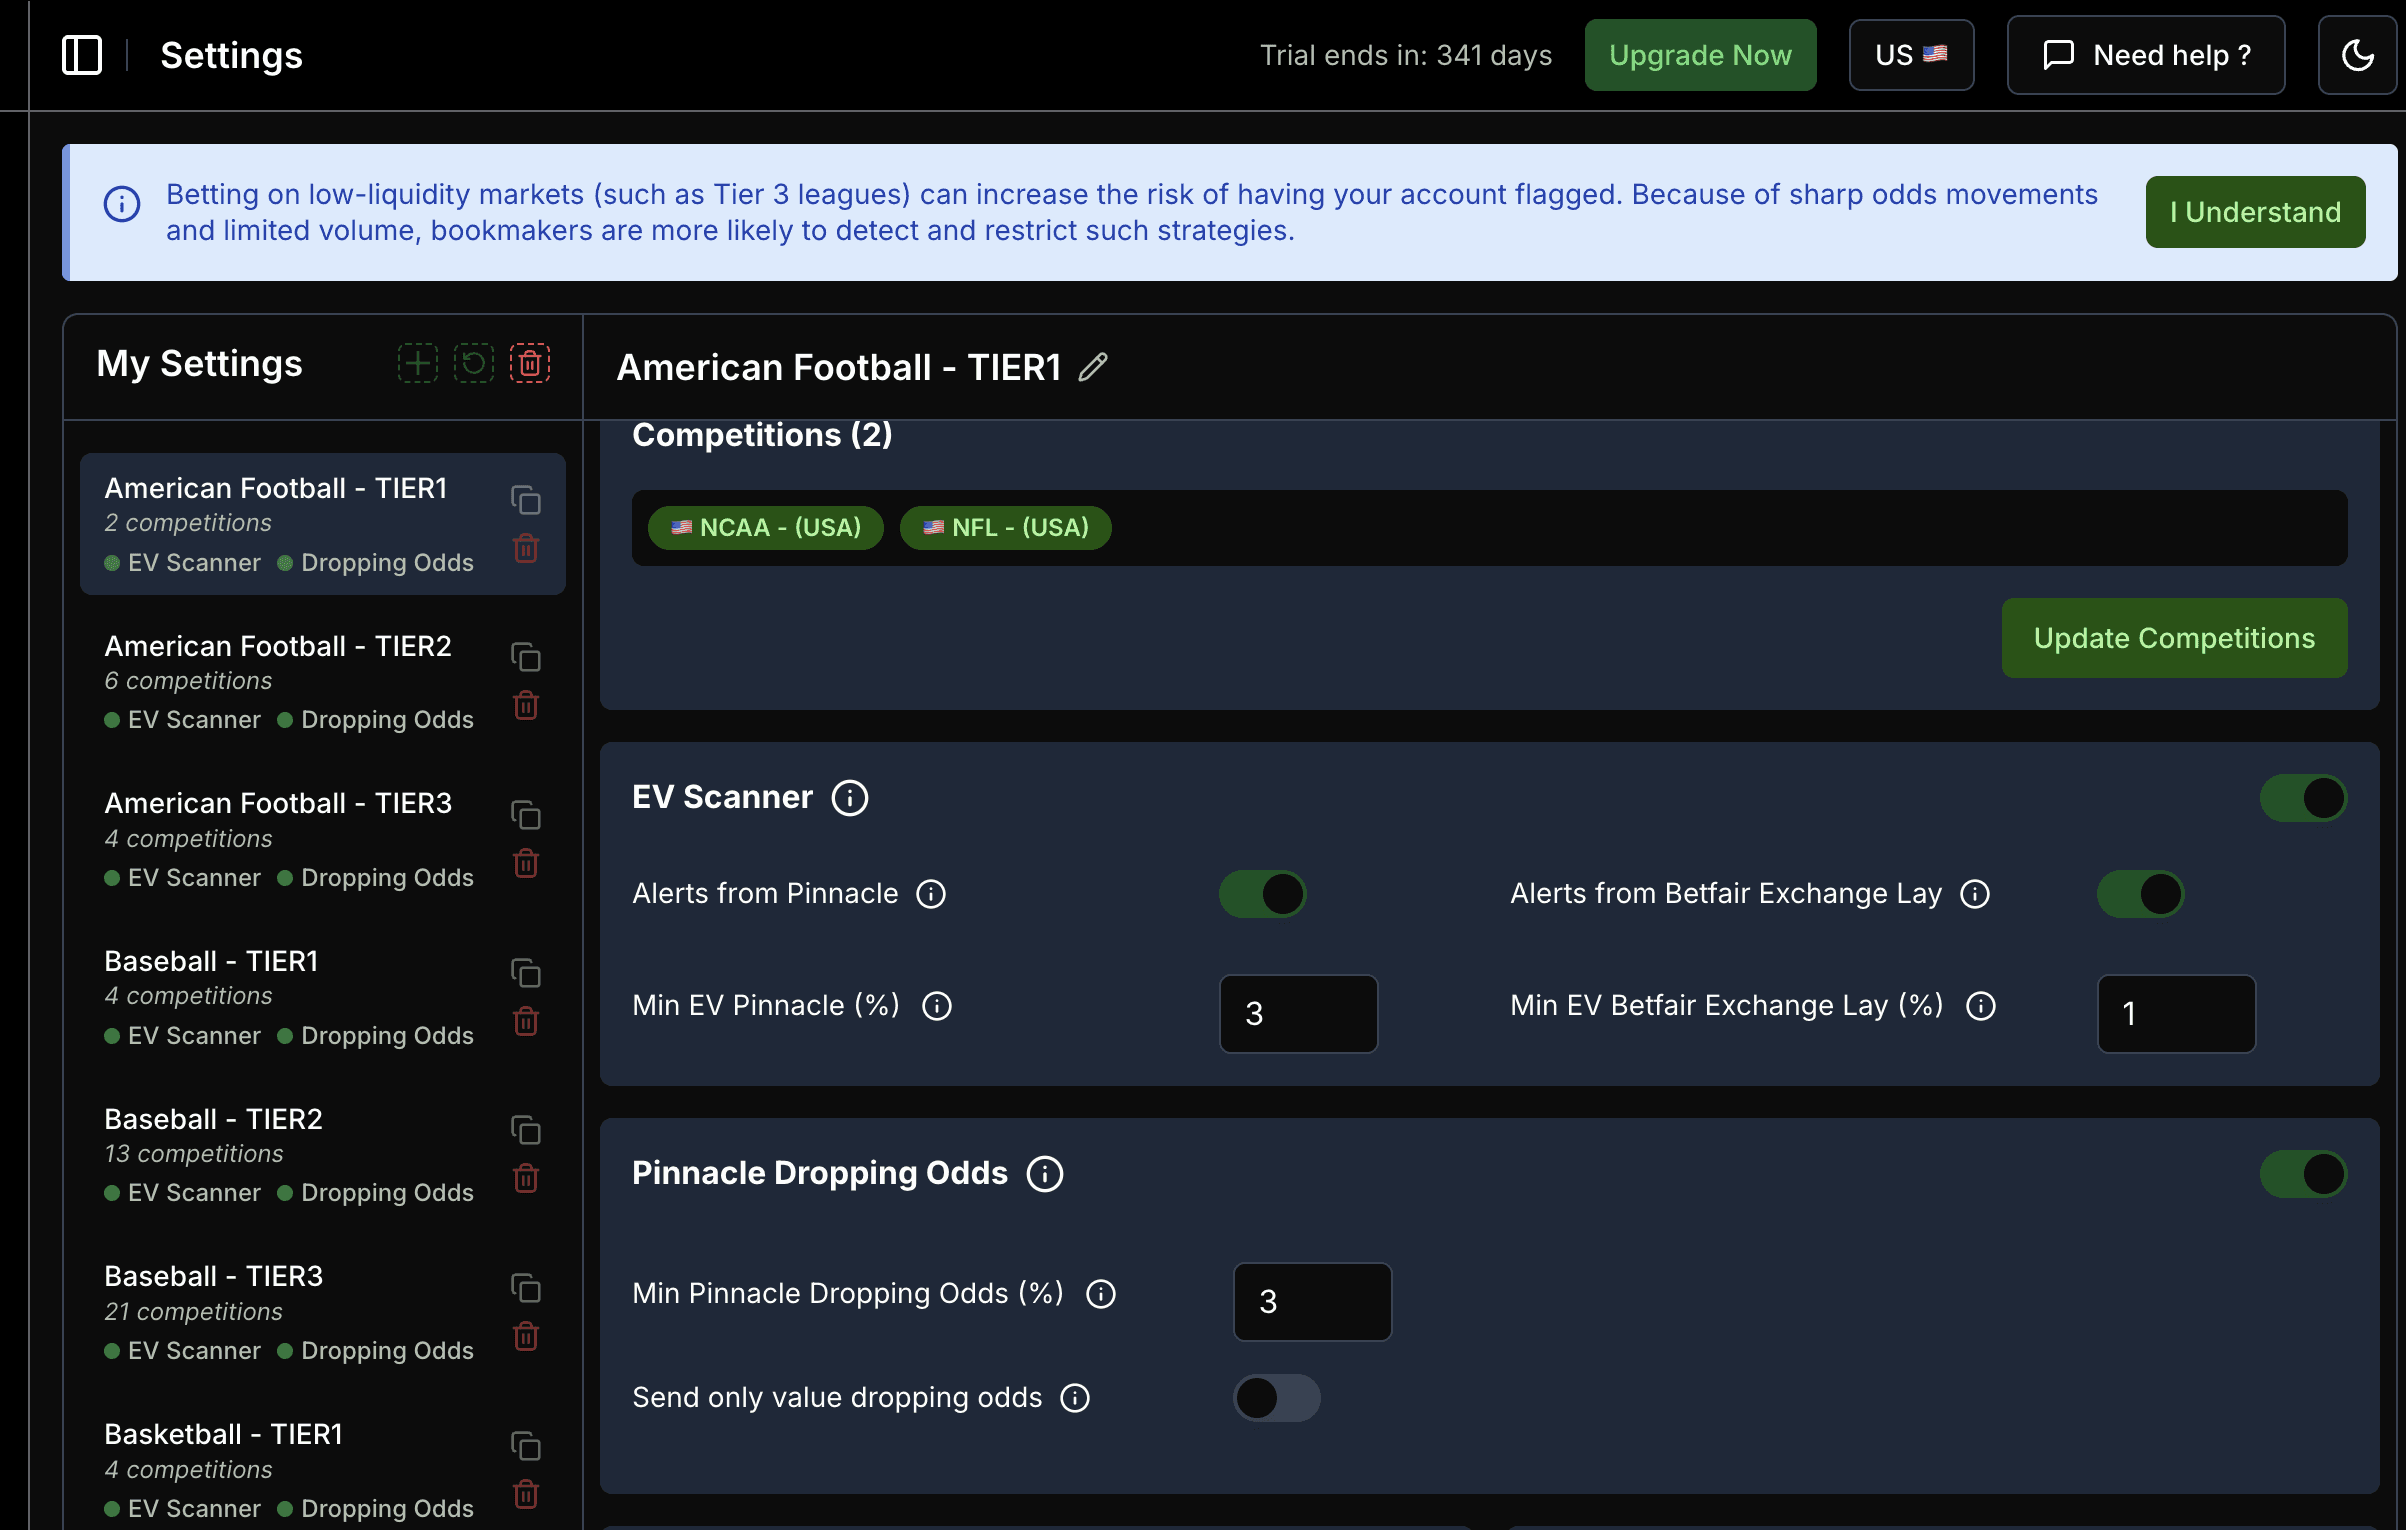Image resolution: width=2406 pixels, height=1530 pixels.
Task: Edit the Min Pinnacle Dropping Odds value
Action: (1311, 1301)
